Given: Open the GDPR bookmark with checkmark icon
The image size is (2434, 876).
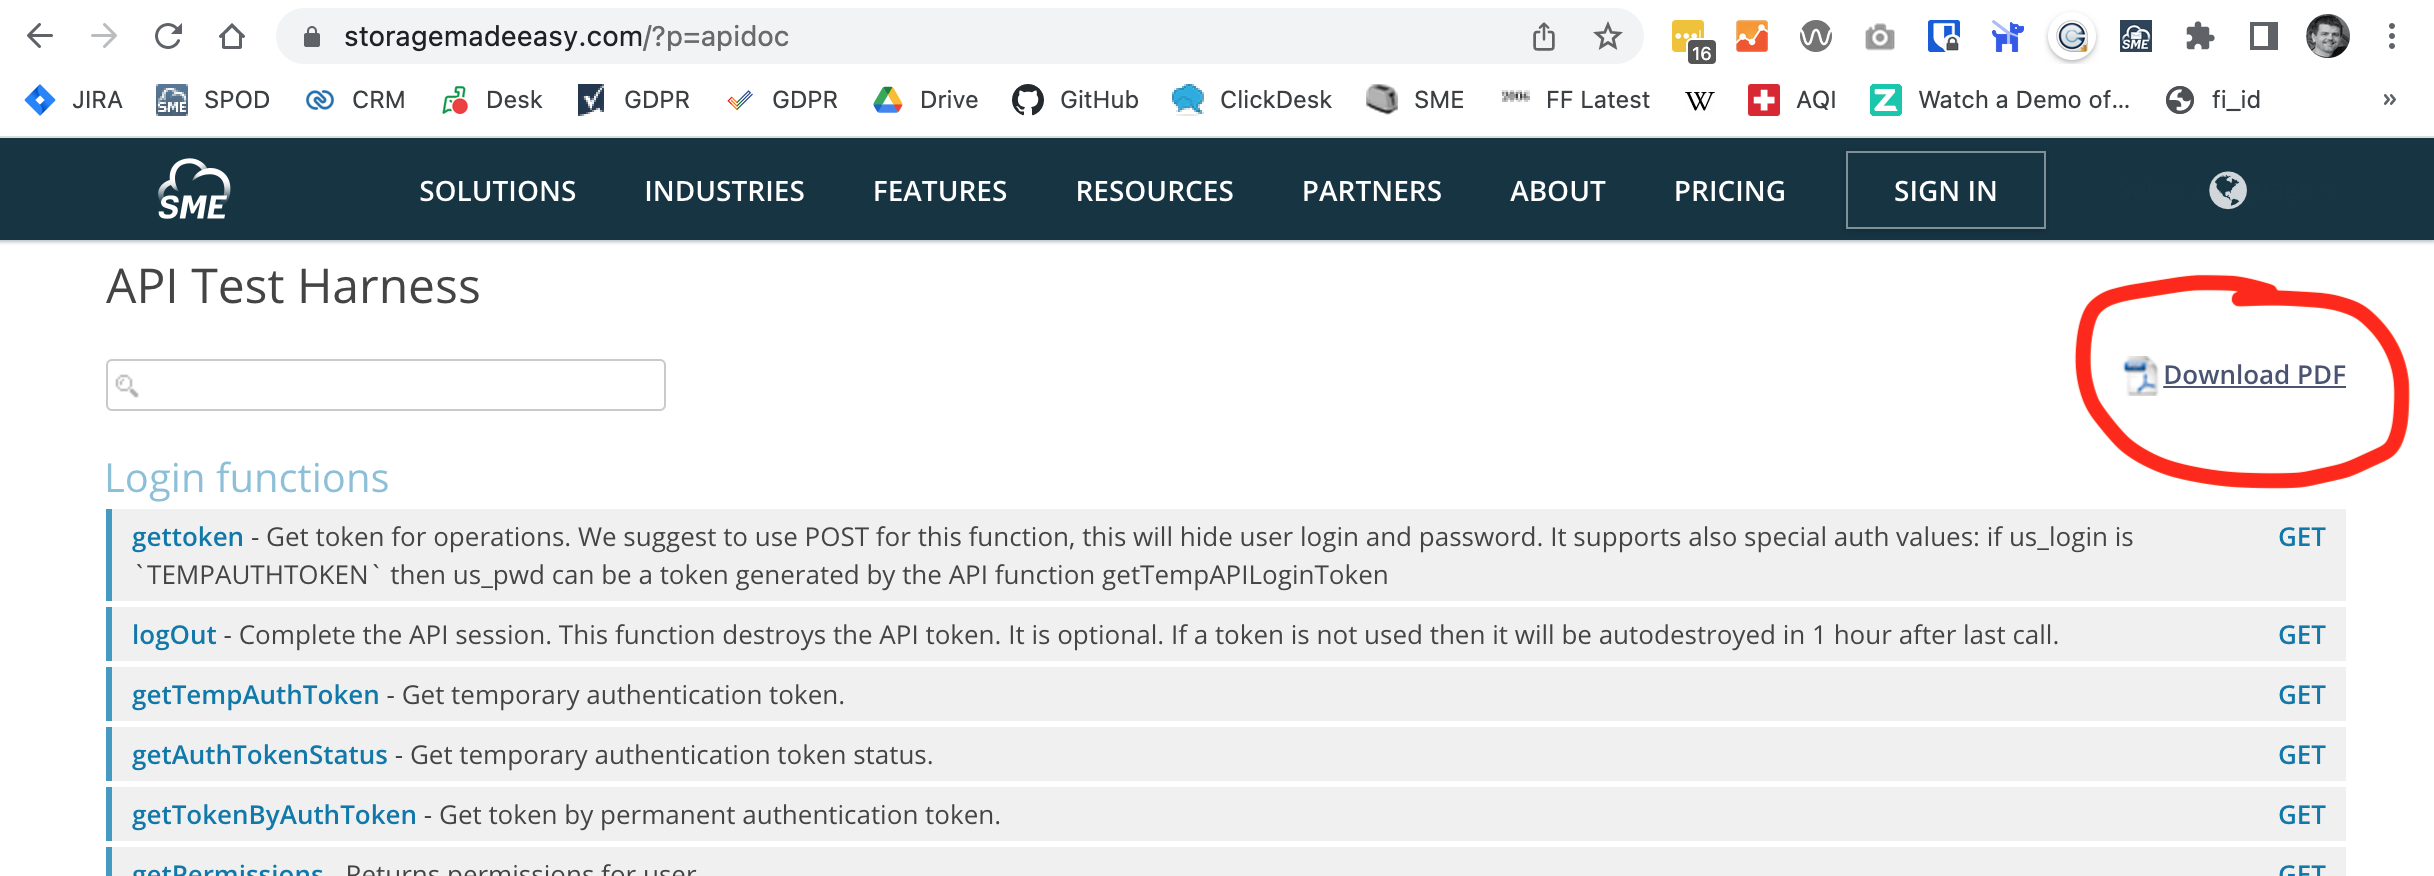Looking at the screenshot, I should 782,100.
